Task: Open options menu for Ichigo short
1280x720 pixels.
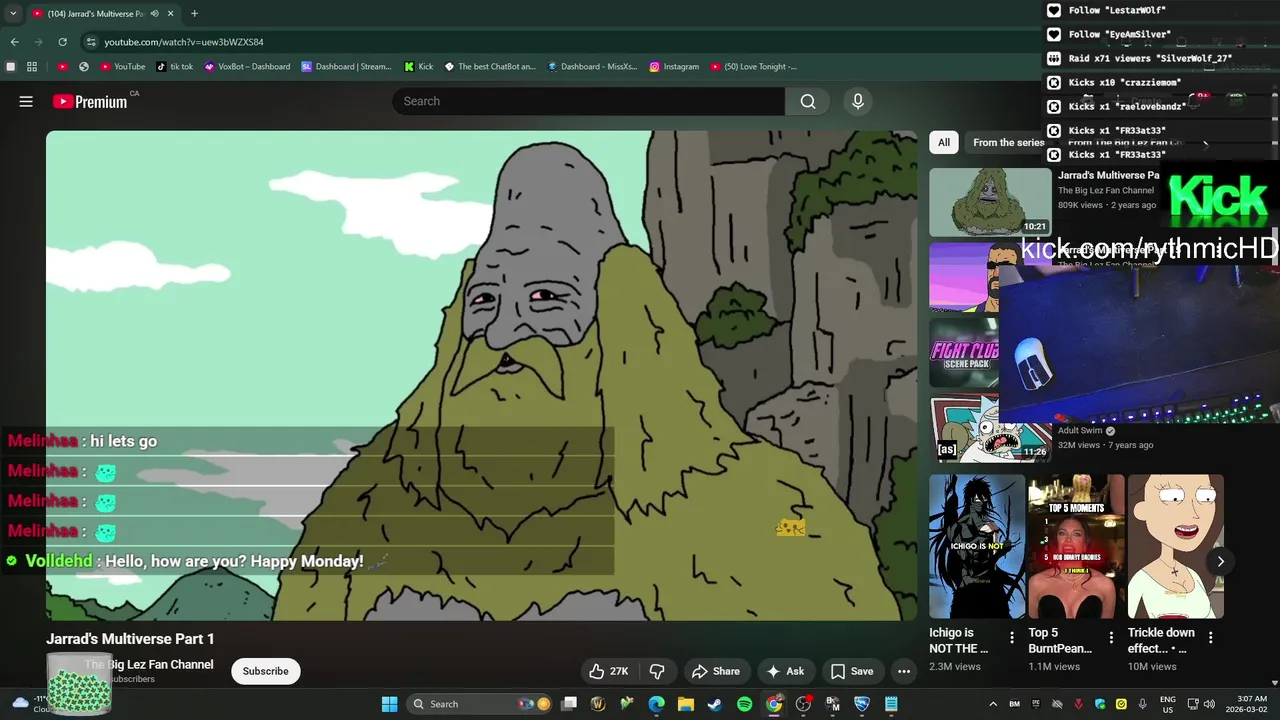Action: coord(1012,637)
